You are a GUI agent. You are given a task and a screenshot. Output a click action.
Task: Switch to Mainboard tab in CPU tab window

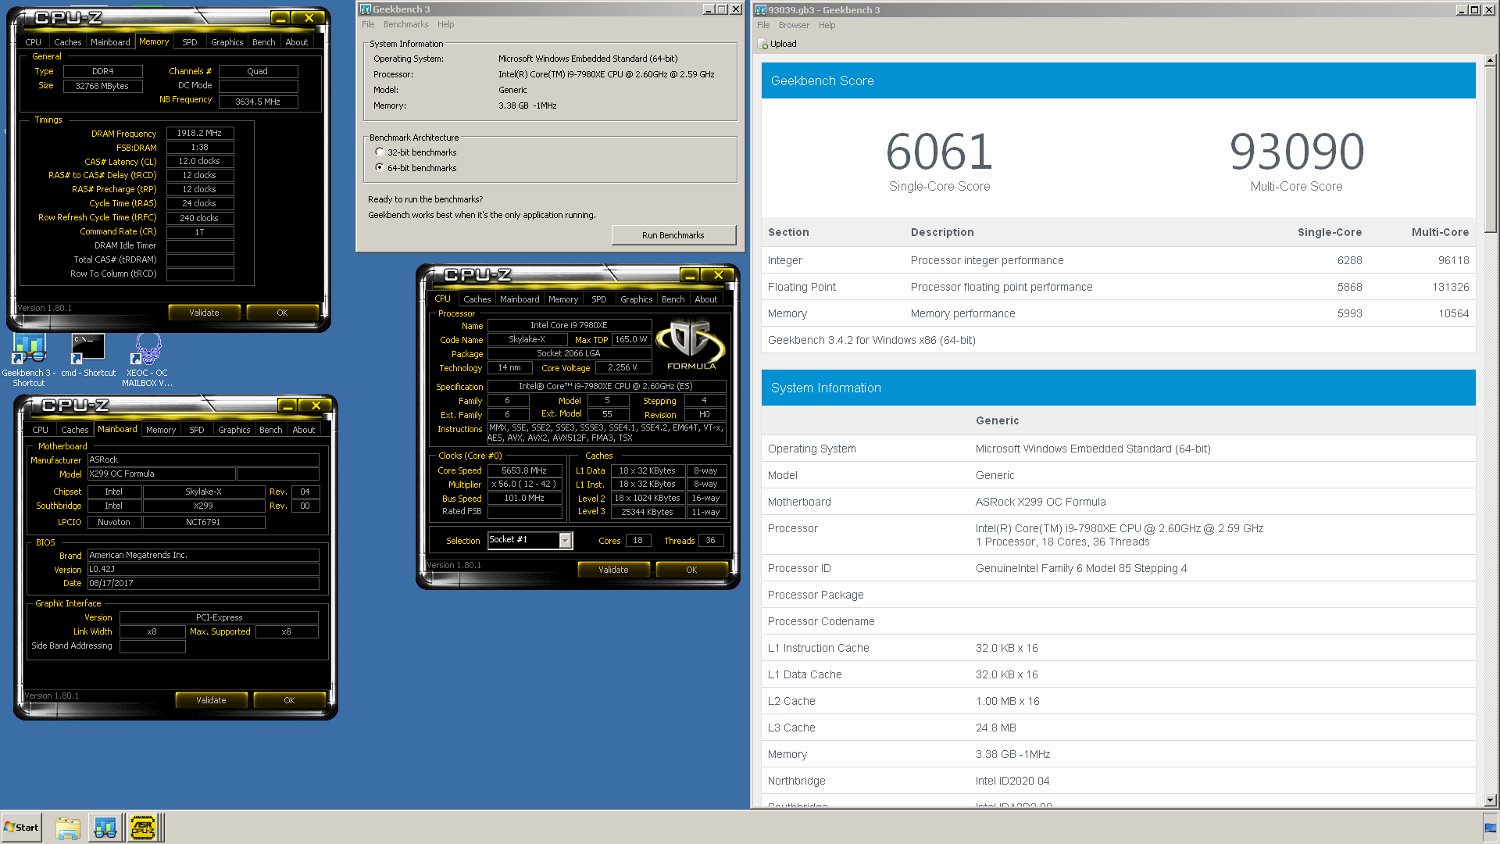519,299
